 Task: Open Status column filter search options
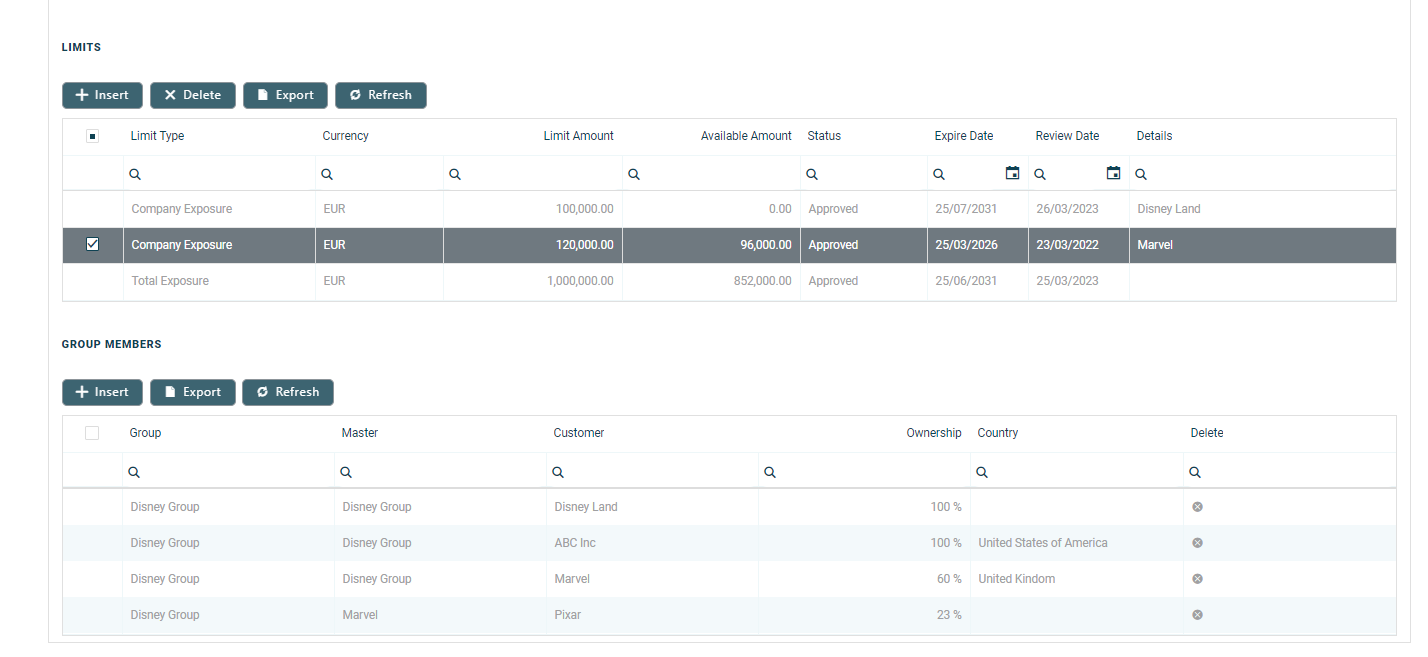coord(813,174)
